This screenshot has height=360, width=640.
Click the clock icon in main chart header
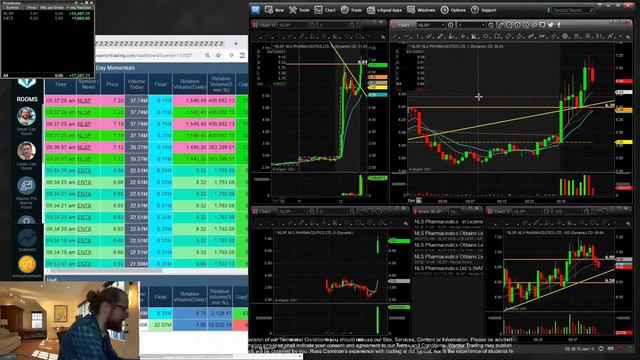tap(450, 25)
